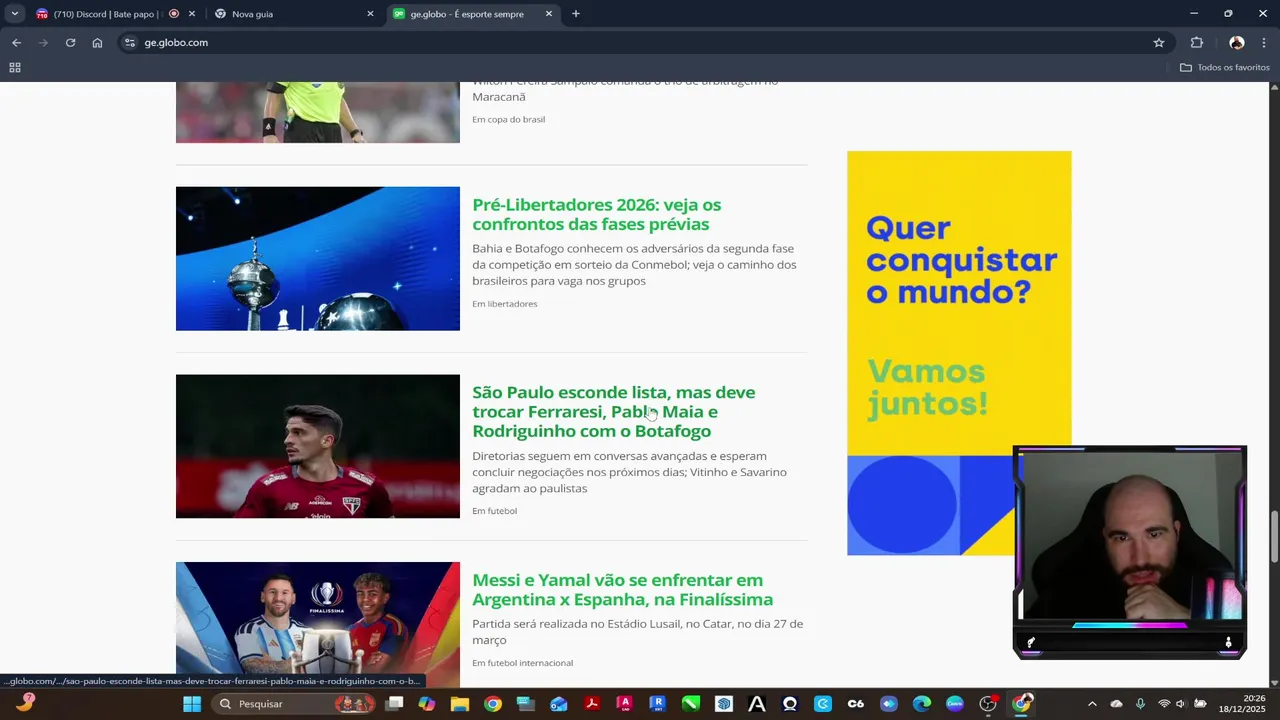1280x720 pixels.
Task: Open the apps grid in bookmarks bar
Action: pos(15,67)
